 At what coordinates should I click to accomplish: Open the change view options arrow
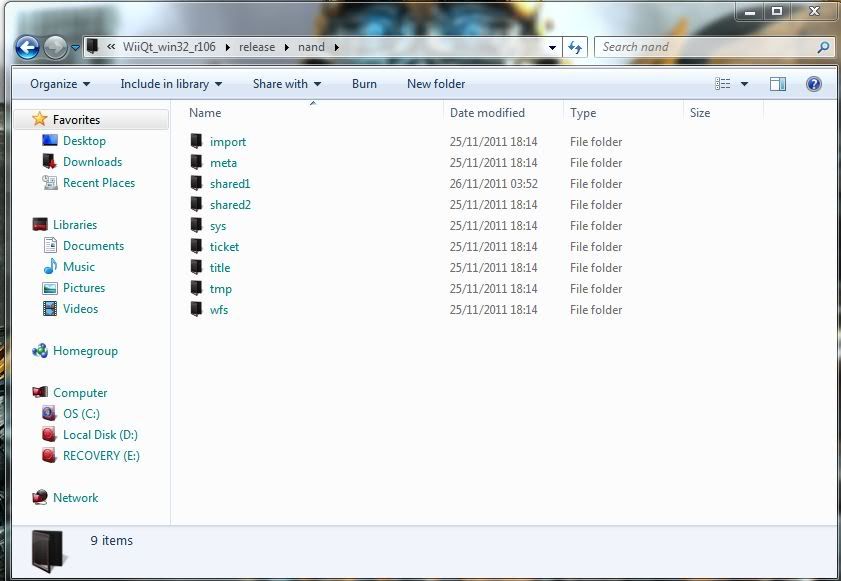[744, 84]
